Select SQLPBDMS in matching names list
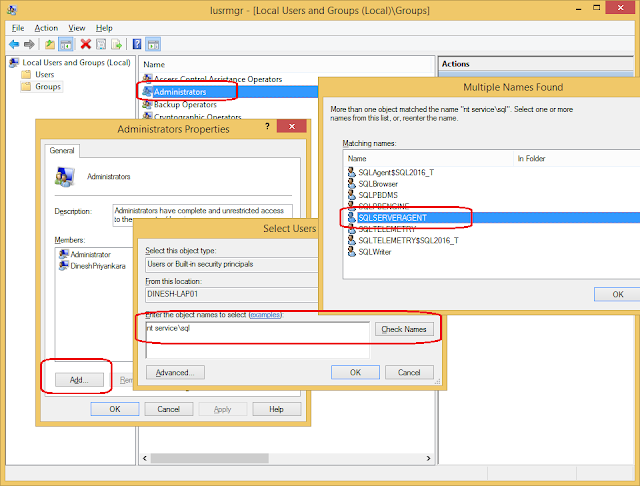The image size is (640, 486). coord(378,195)
